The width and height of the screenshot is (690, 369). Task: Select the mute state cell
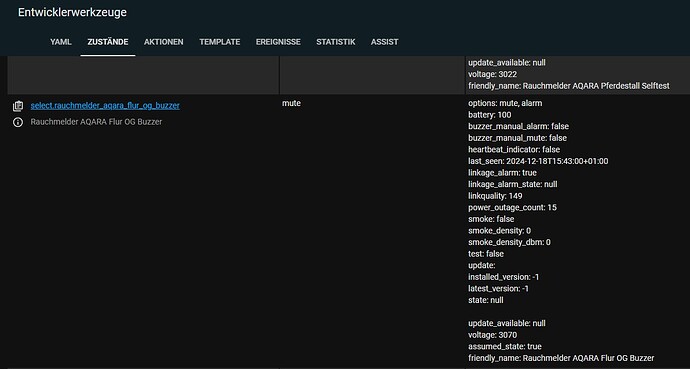point(291,103)
